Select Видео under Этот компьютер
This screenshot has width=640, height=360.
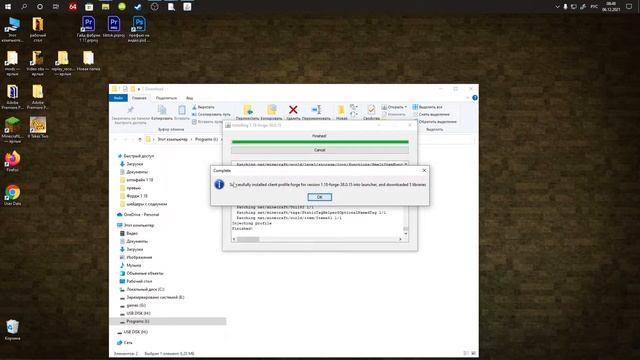tap(131, 233)
